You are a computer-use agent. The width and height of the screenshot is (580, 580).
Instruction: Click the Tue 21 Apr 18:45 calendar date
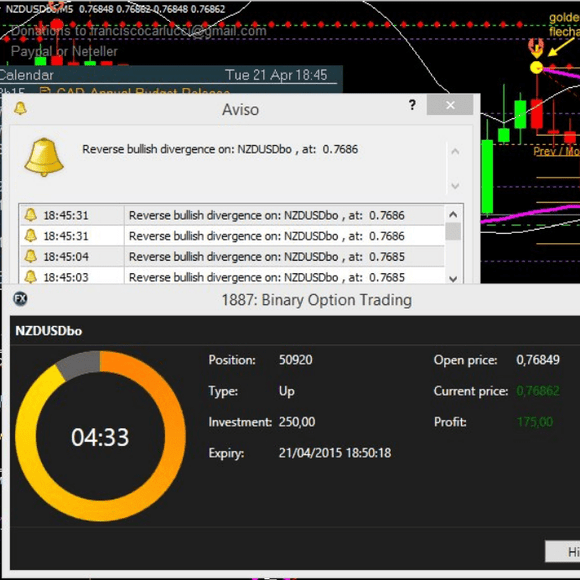coord(276,75)
